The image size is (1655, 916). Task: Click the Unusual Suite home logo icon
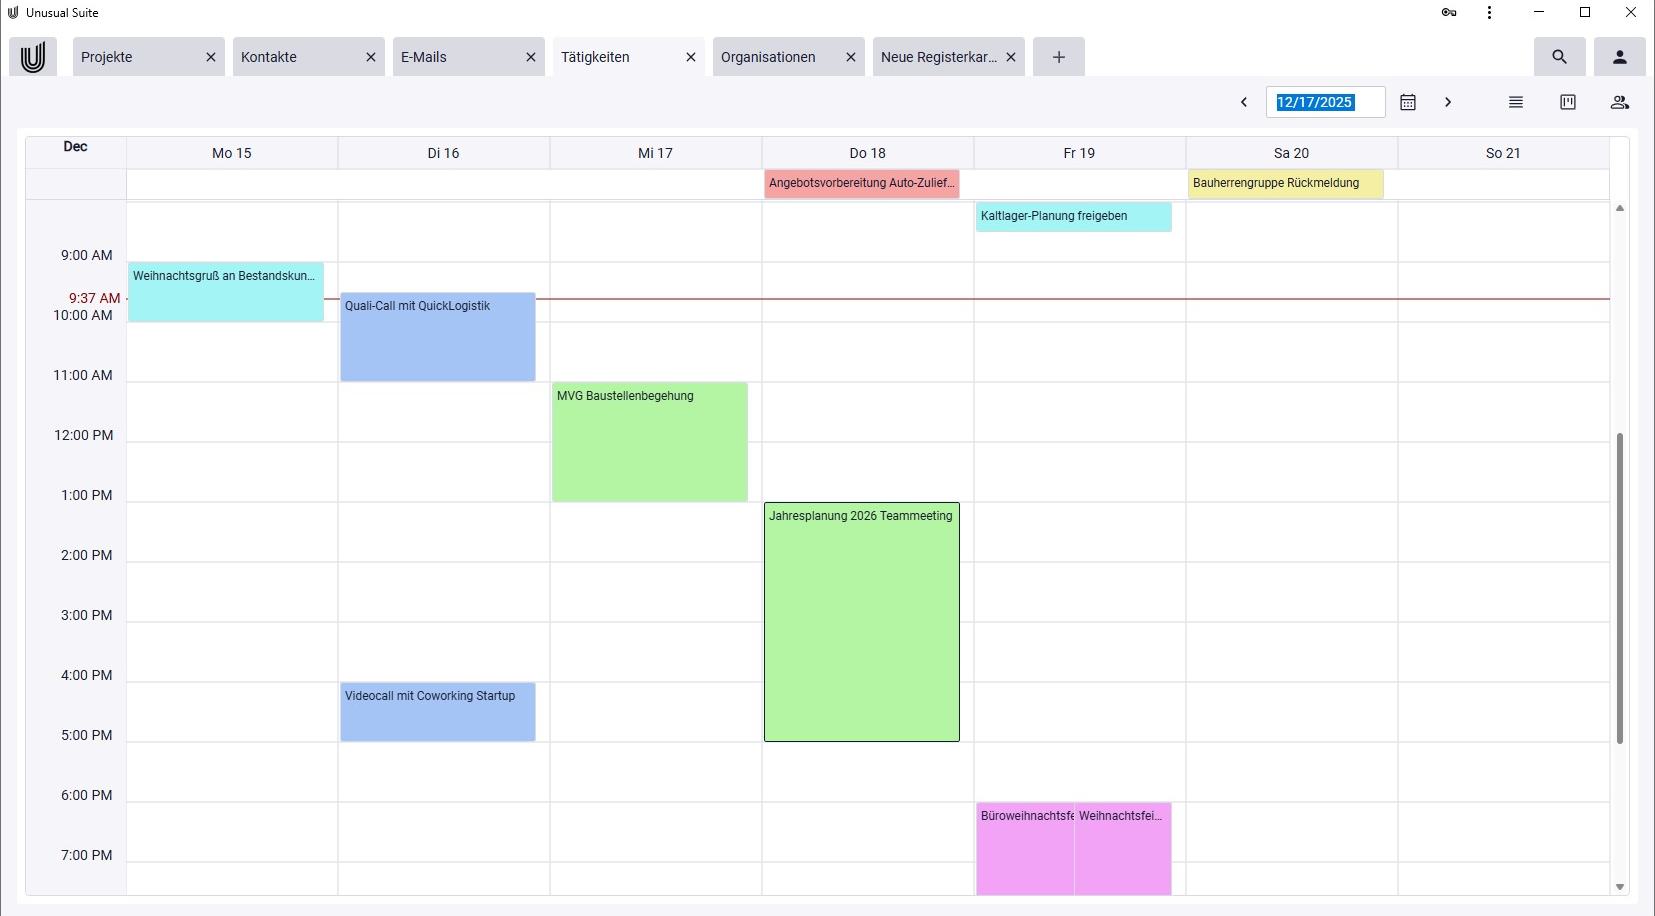(x=33, y=57)
